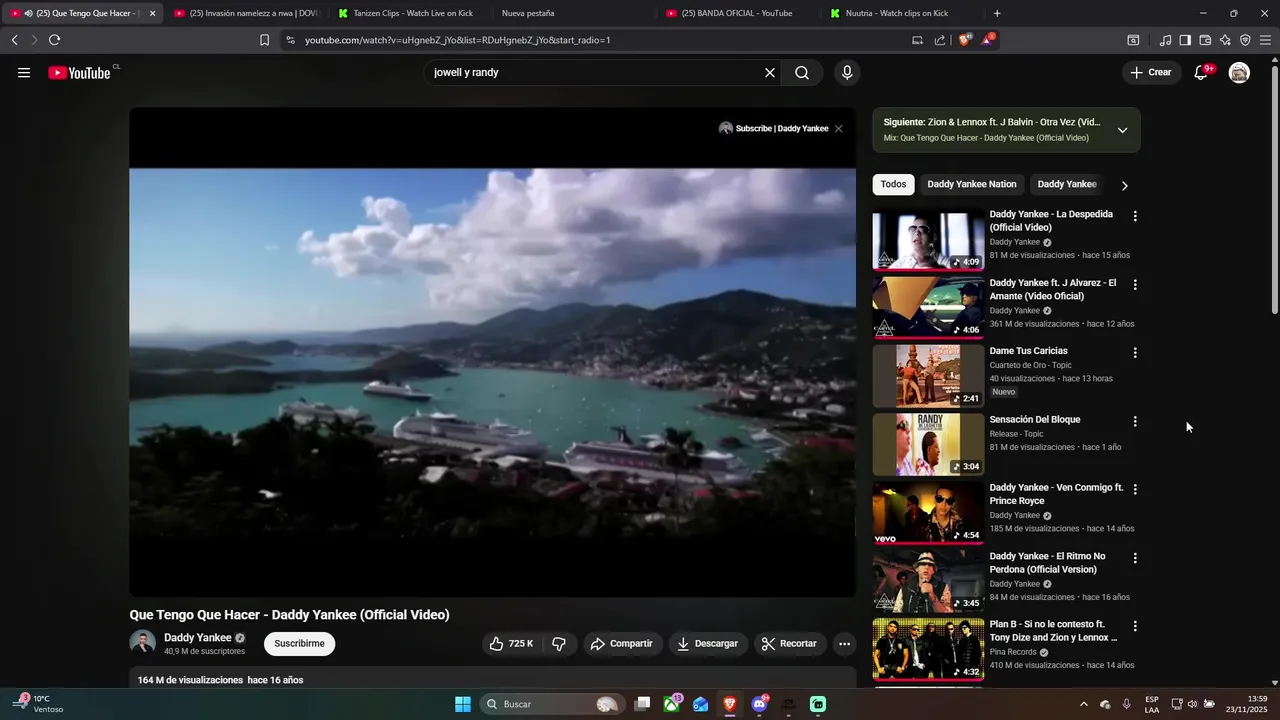Image resolution: width=1280 pixels, height=720 pixels.
Task: Select the Todos filter chip
Action: click(893, 184)
